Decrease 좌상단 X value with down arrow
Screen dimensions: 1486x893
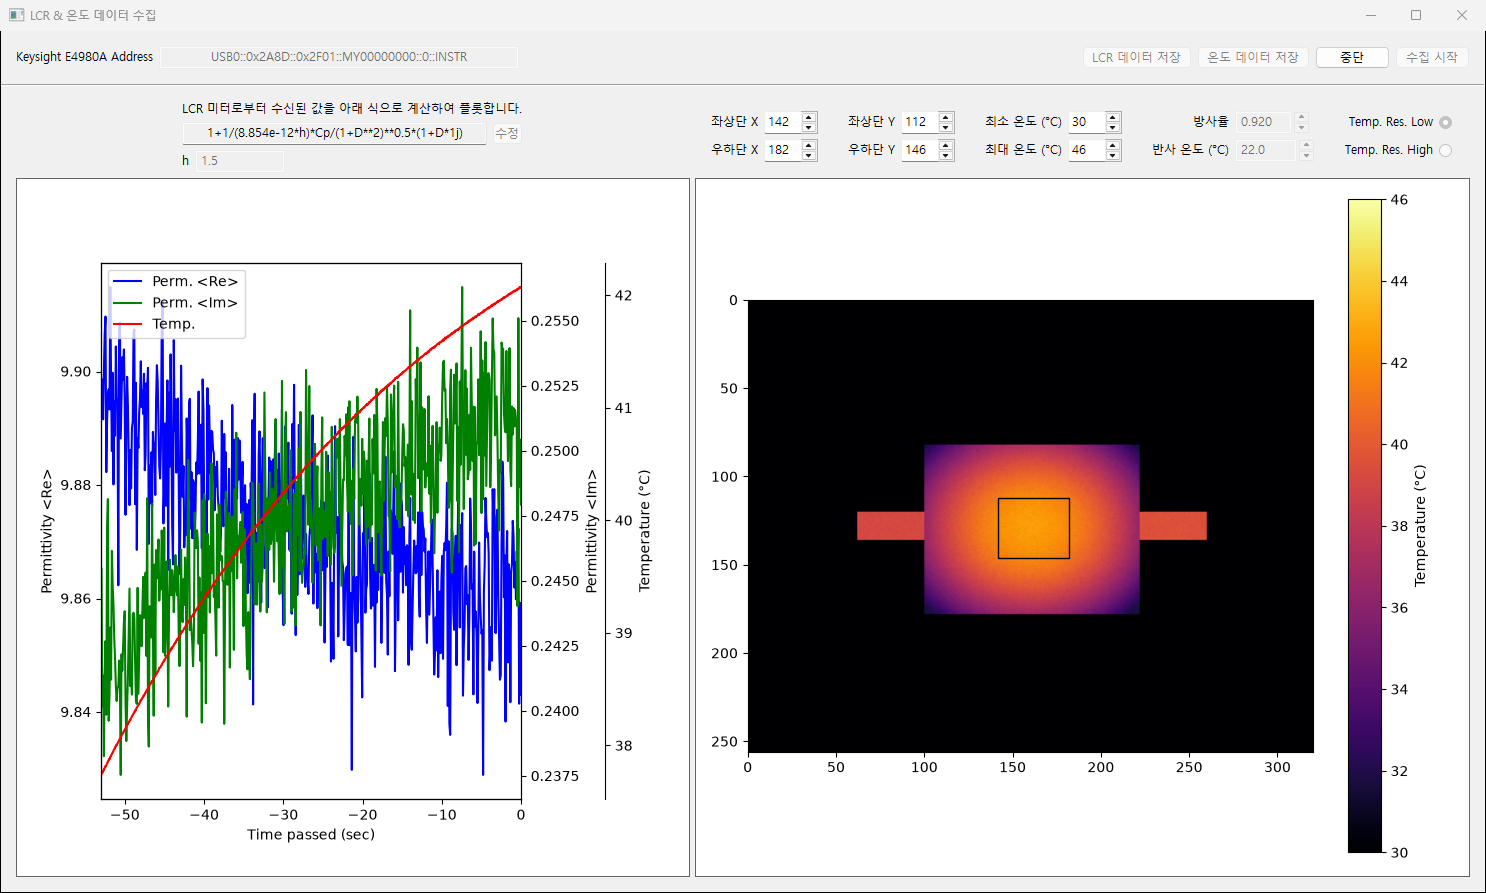point(809,127)
